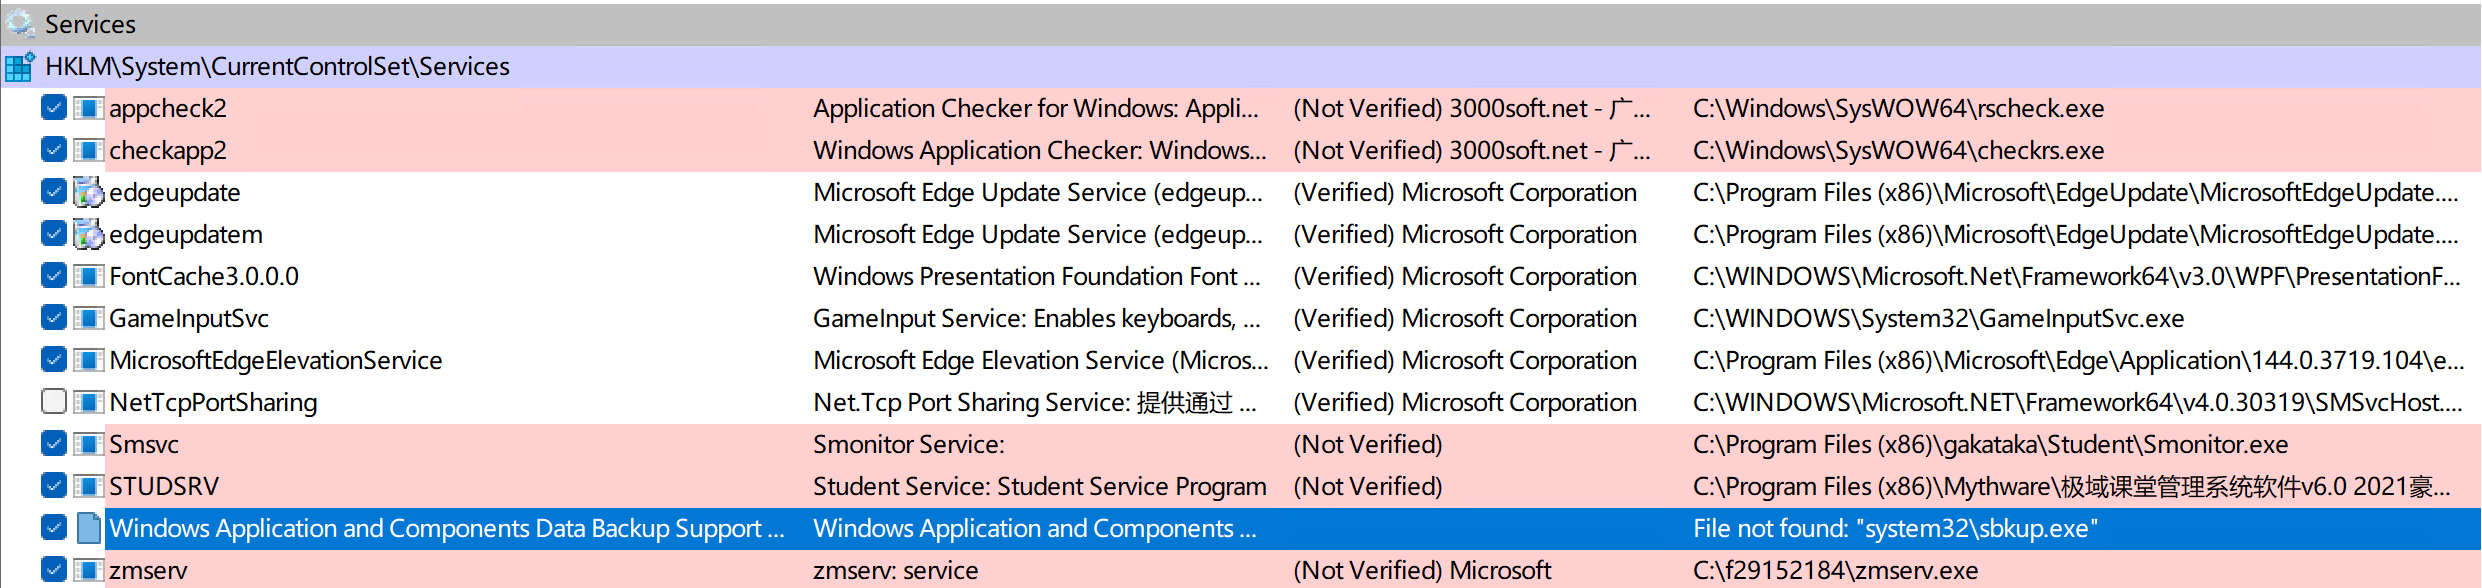
Task: Click the edgeupdate service icon
Action: [x=89, y=192]
